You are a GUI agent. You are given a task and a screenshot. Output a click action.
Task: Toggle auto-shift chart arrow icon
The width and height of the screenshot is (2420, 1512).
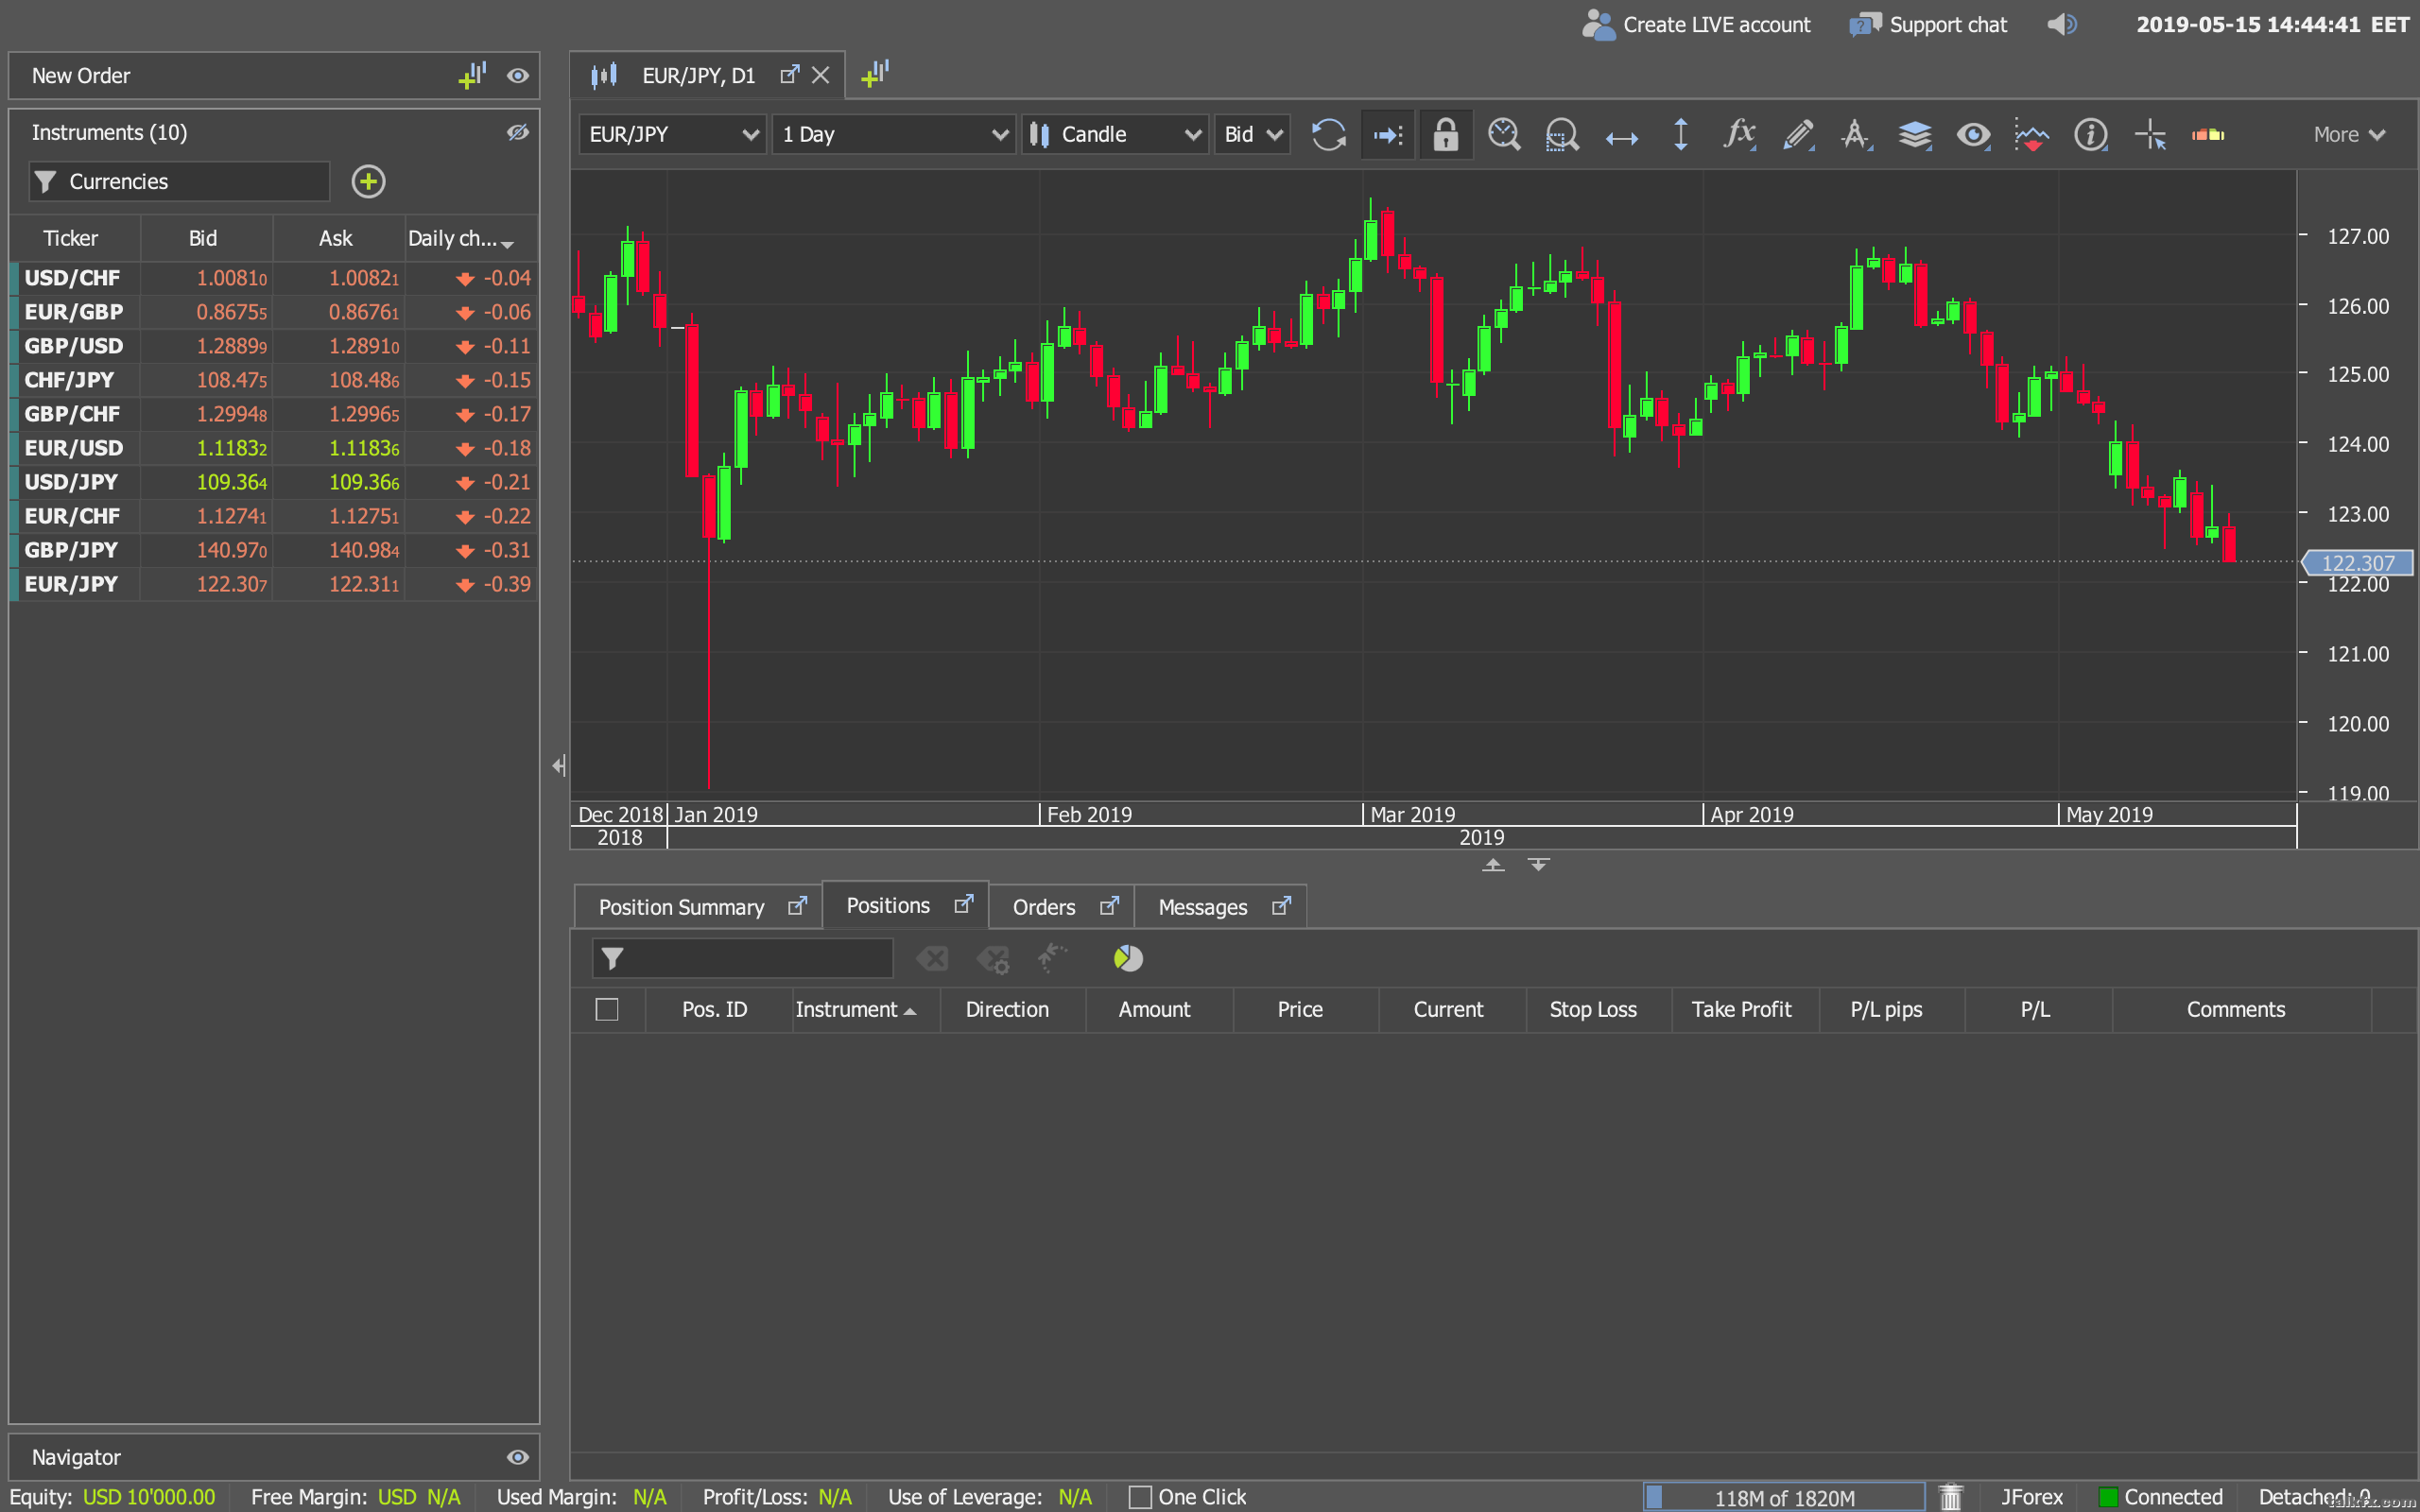[1388, 134]
